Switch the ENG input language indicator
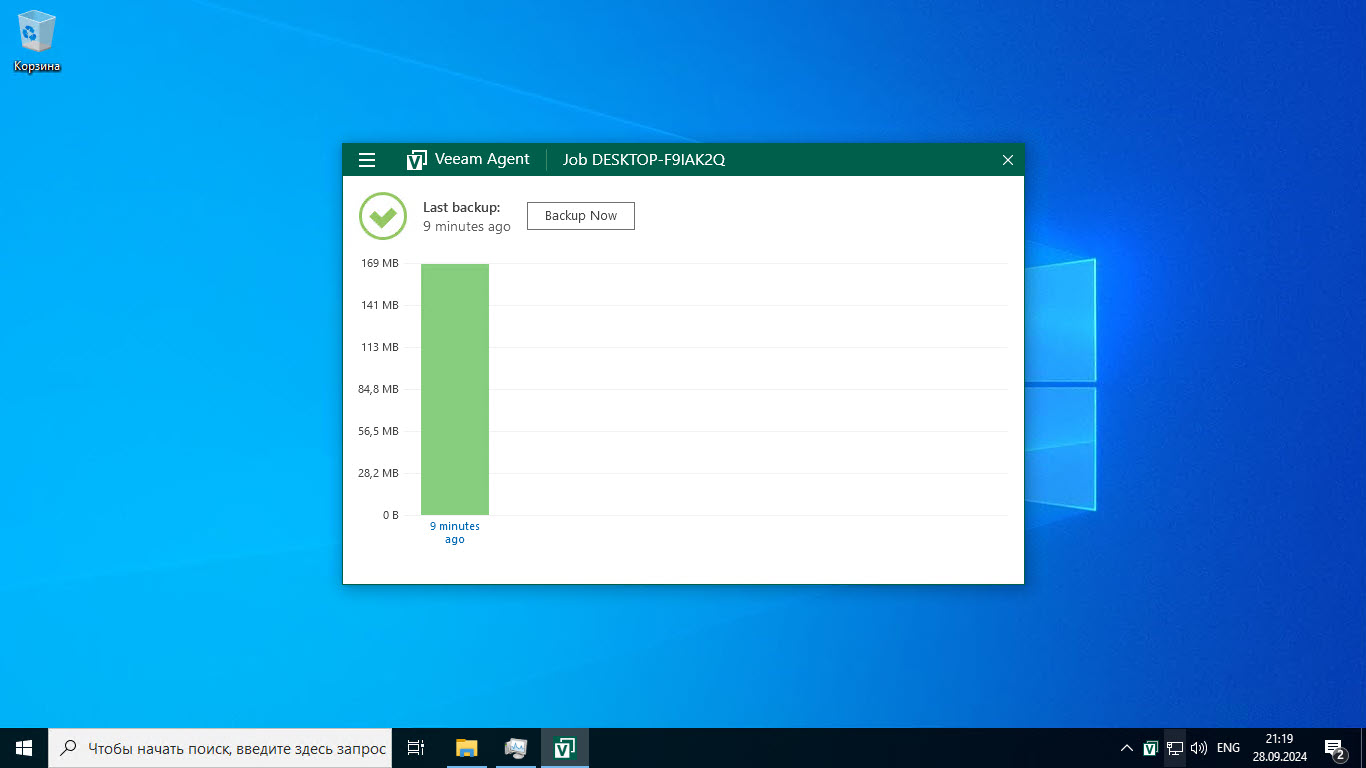The width and height of the screenshot is (1366, 768). [1228, 748]
